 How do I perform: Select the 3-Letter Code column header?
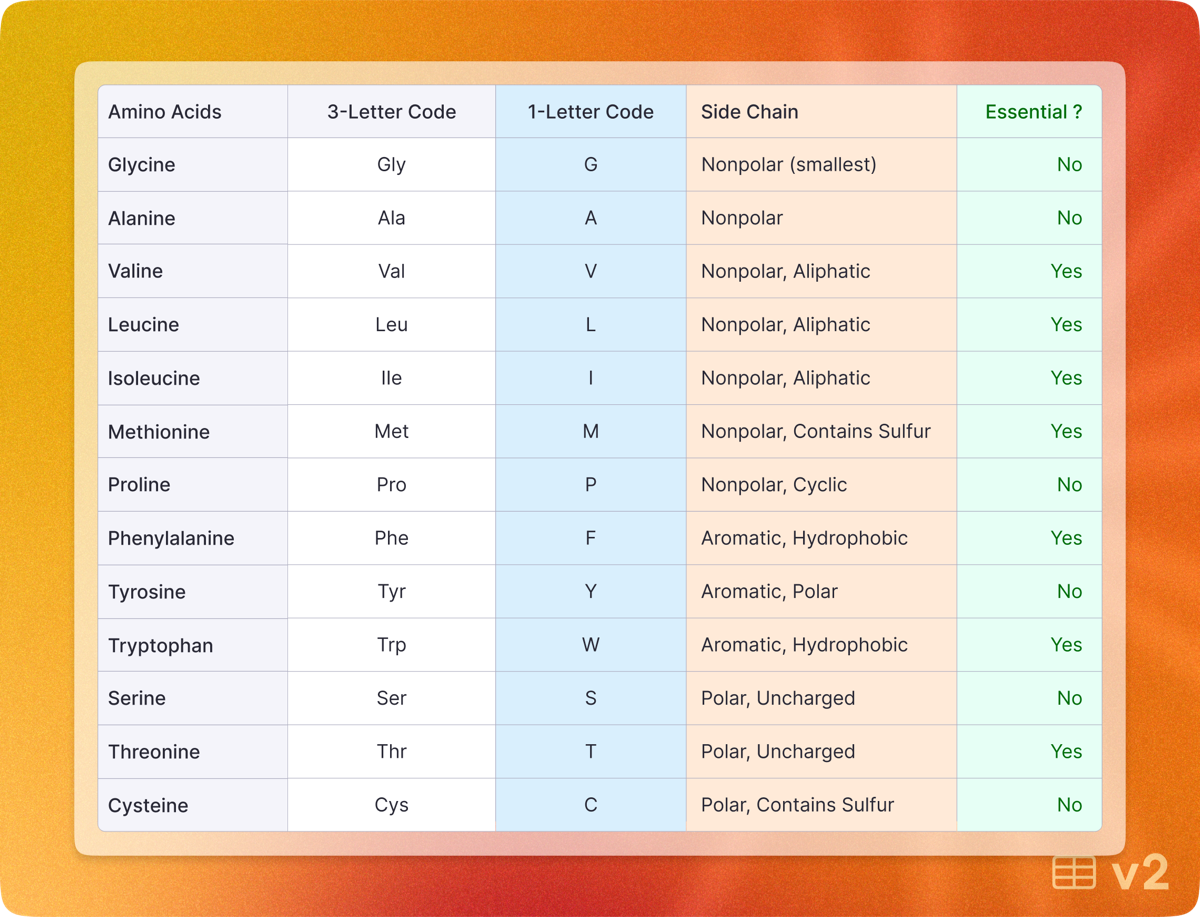click(x=392, y=112)
